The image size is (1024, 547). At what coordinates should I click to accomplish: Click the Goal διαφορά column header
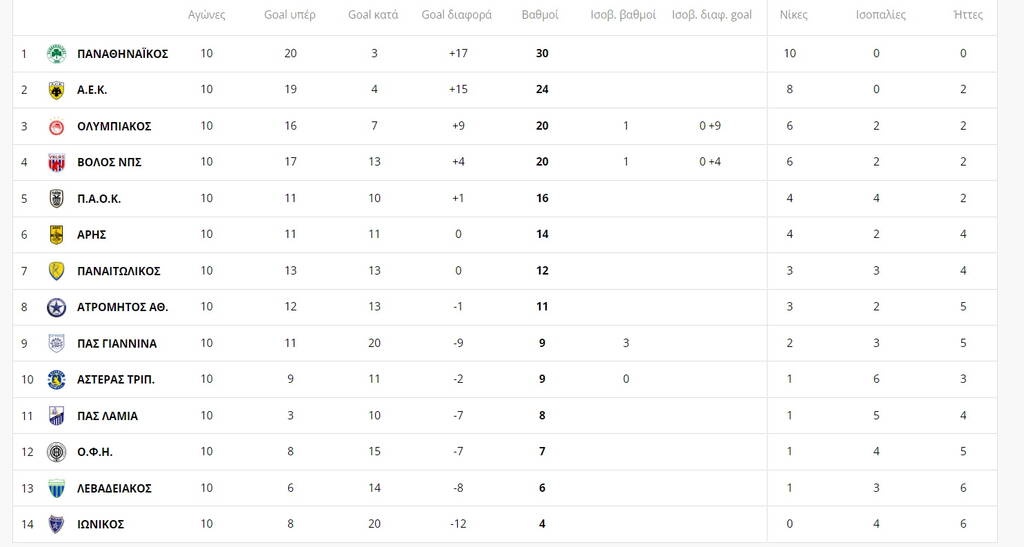coord(456,16)
